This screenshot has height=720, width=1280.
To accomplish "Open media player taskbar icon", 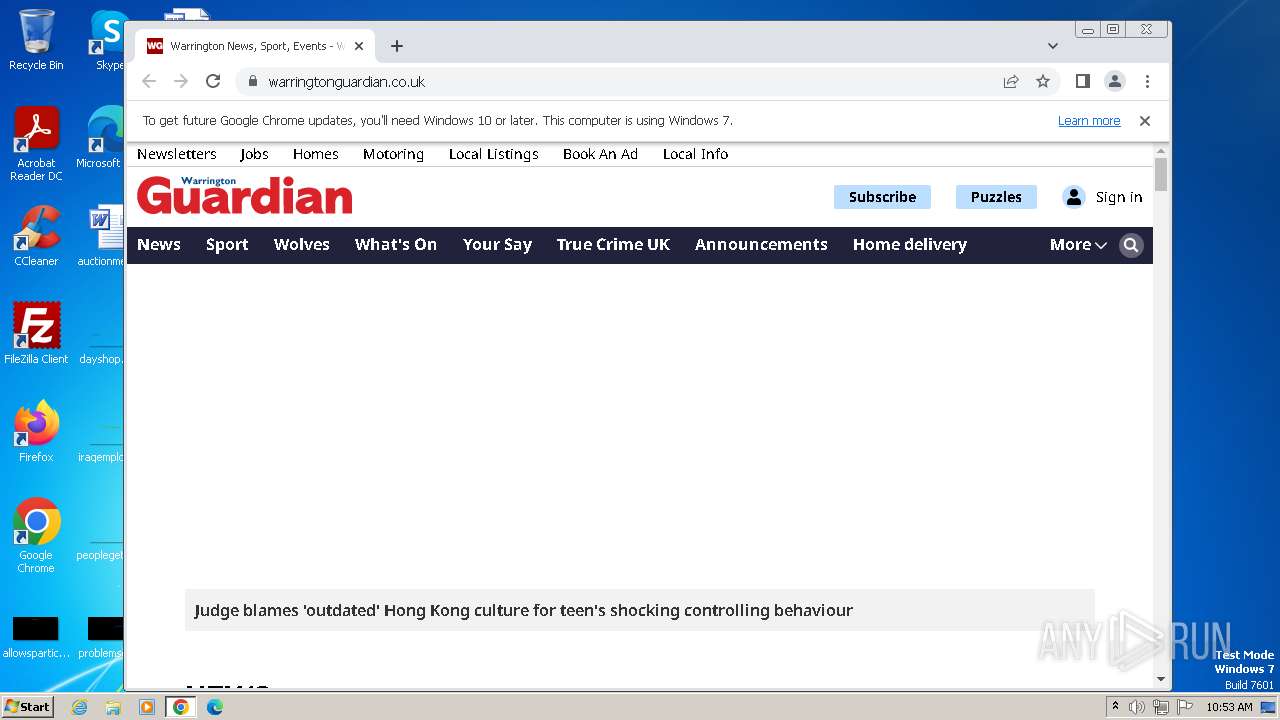I will point(147,707).
